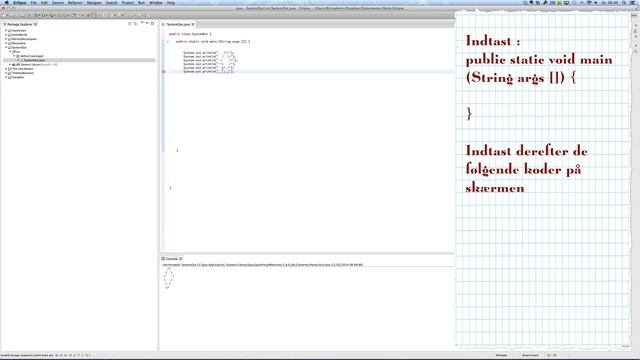Image resolution: width=640 pixels, height=360 pixels.
Task: Open the Edit menu
Action: coord(44,2)
